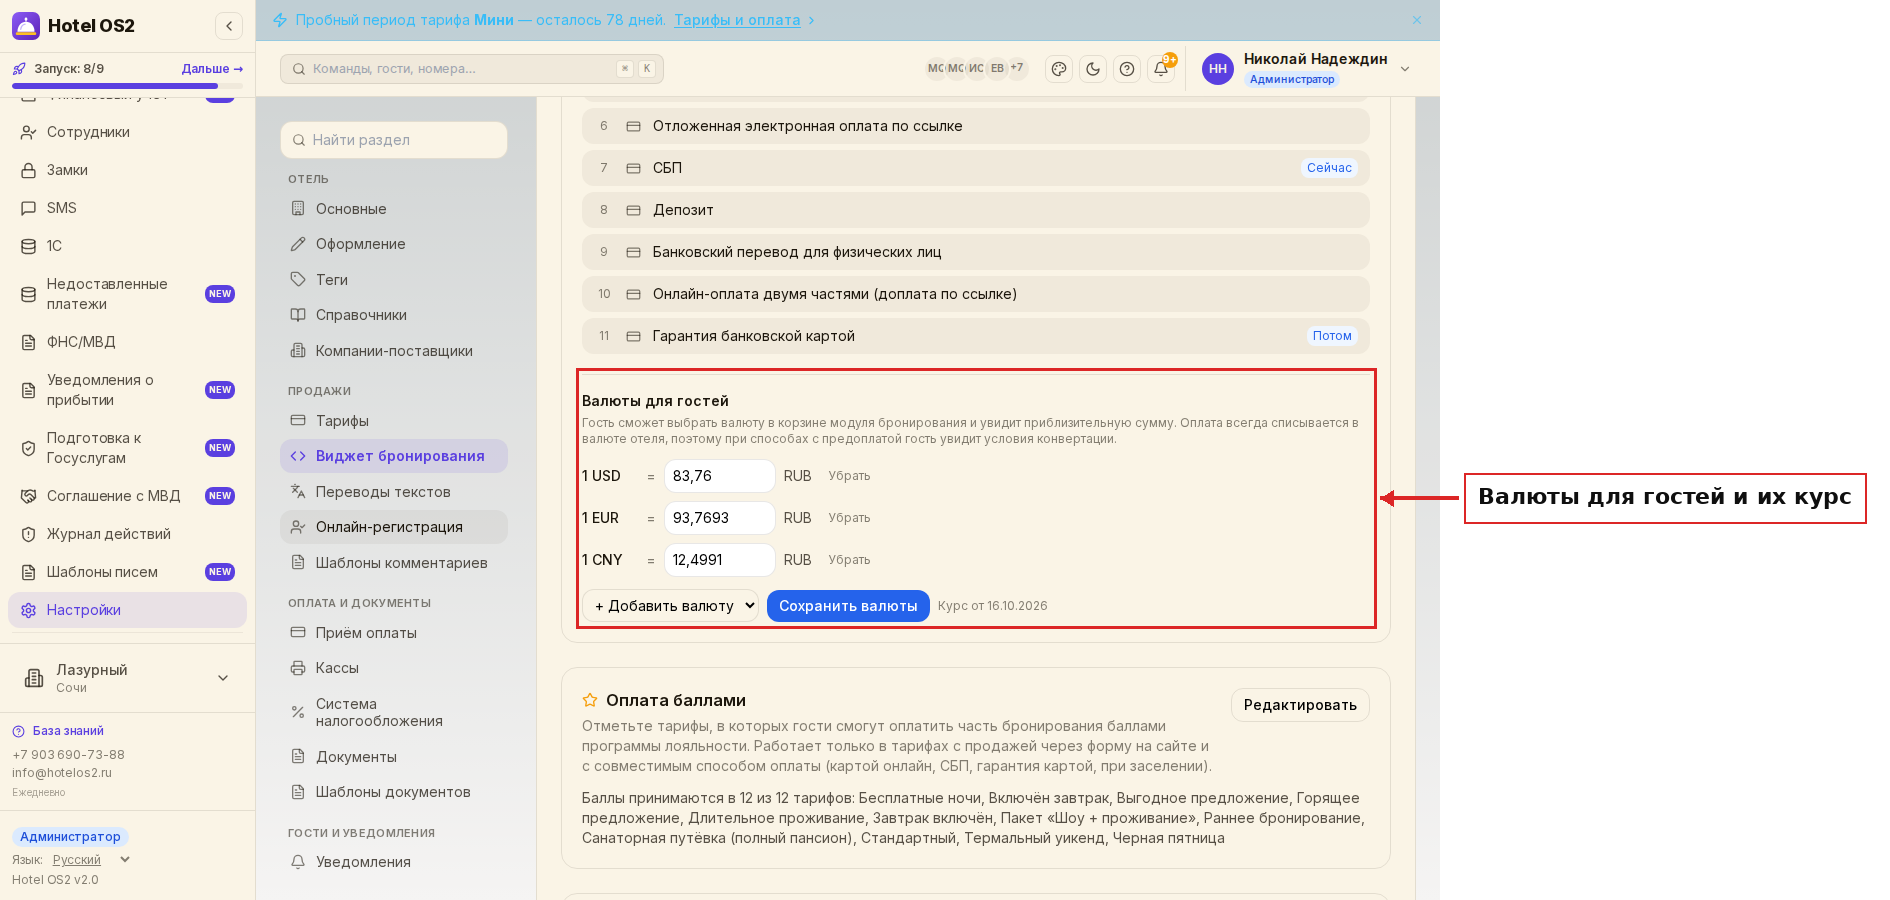Screen dimensions: 1890x900
Task: Click the global command search bar
Action: click(x=472, y=69)
